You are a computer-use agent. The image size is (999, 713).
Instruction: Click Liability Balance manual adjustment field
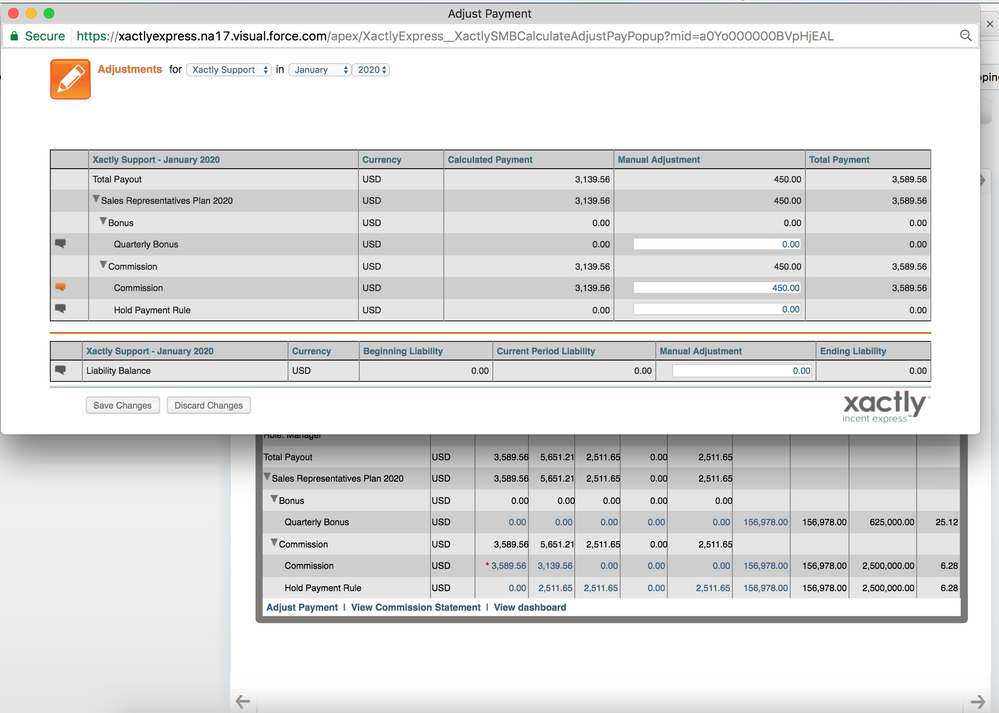(742, 371)
